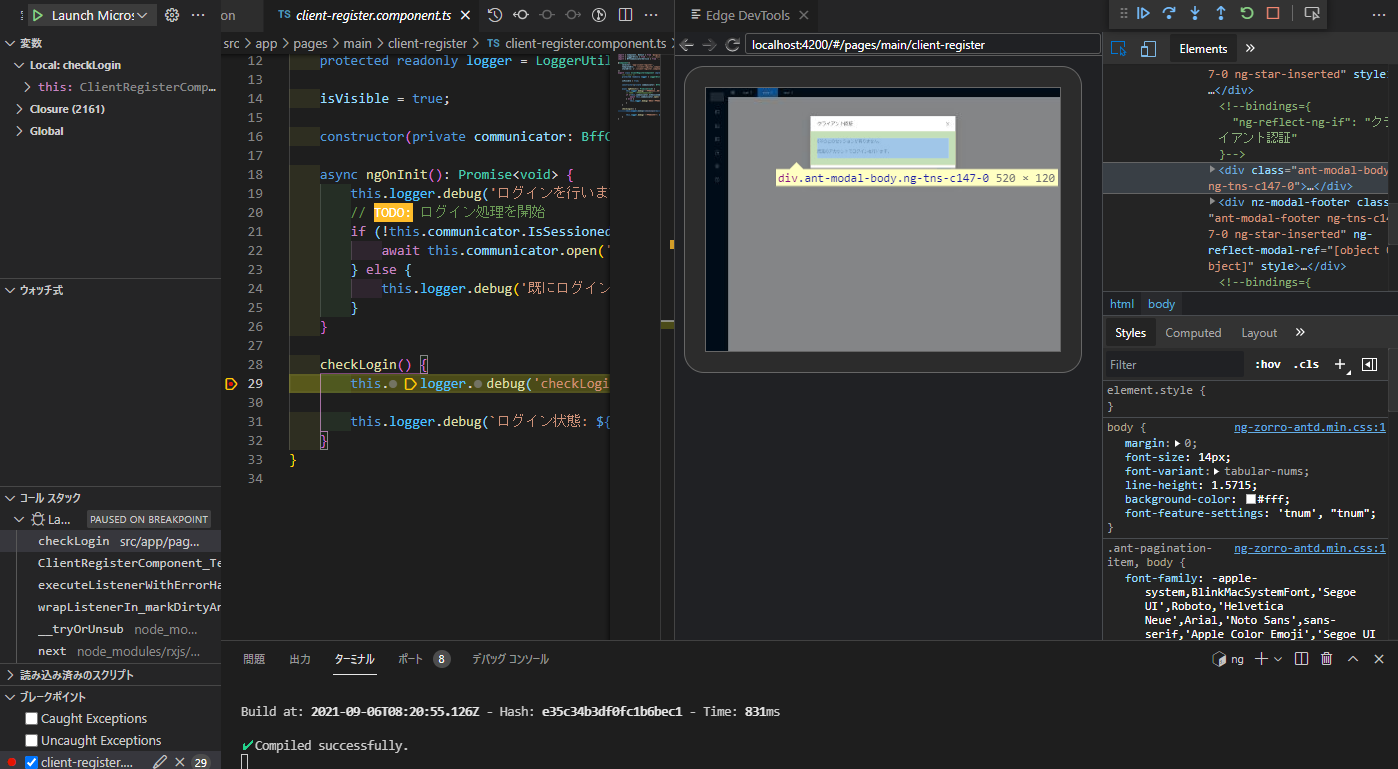The width and height of the screenshot is (1398, 769).
Task: Click the localhost:4200 address bar
Action: pos(920,44)
